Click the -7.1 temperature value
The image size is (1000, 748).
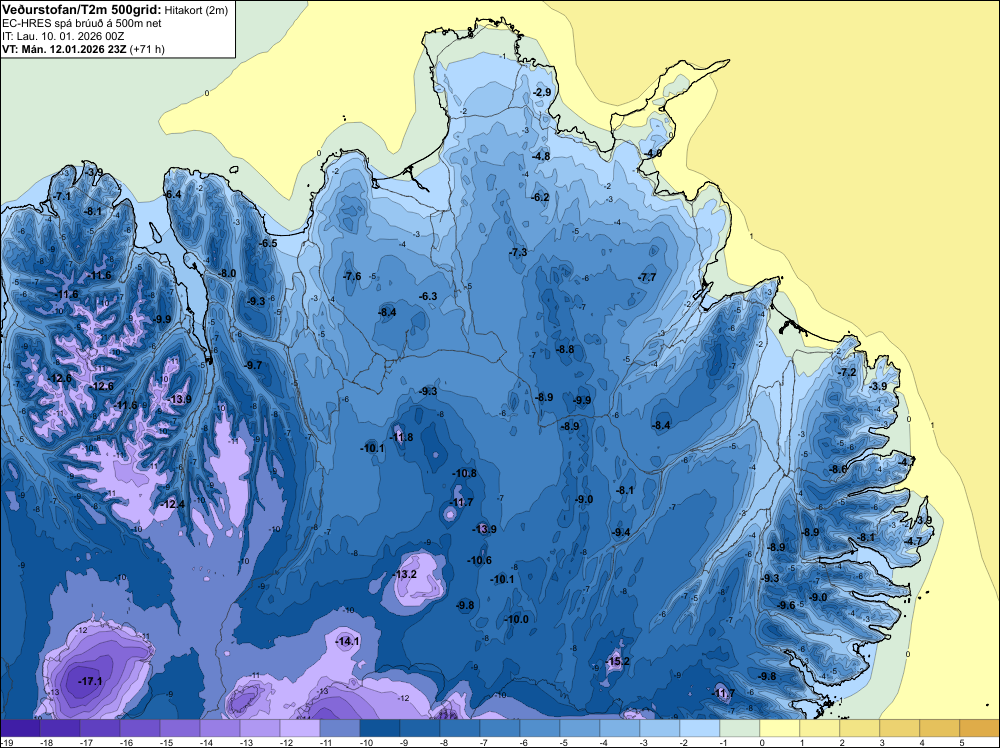point(62,196)
